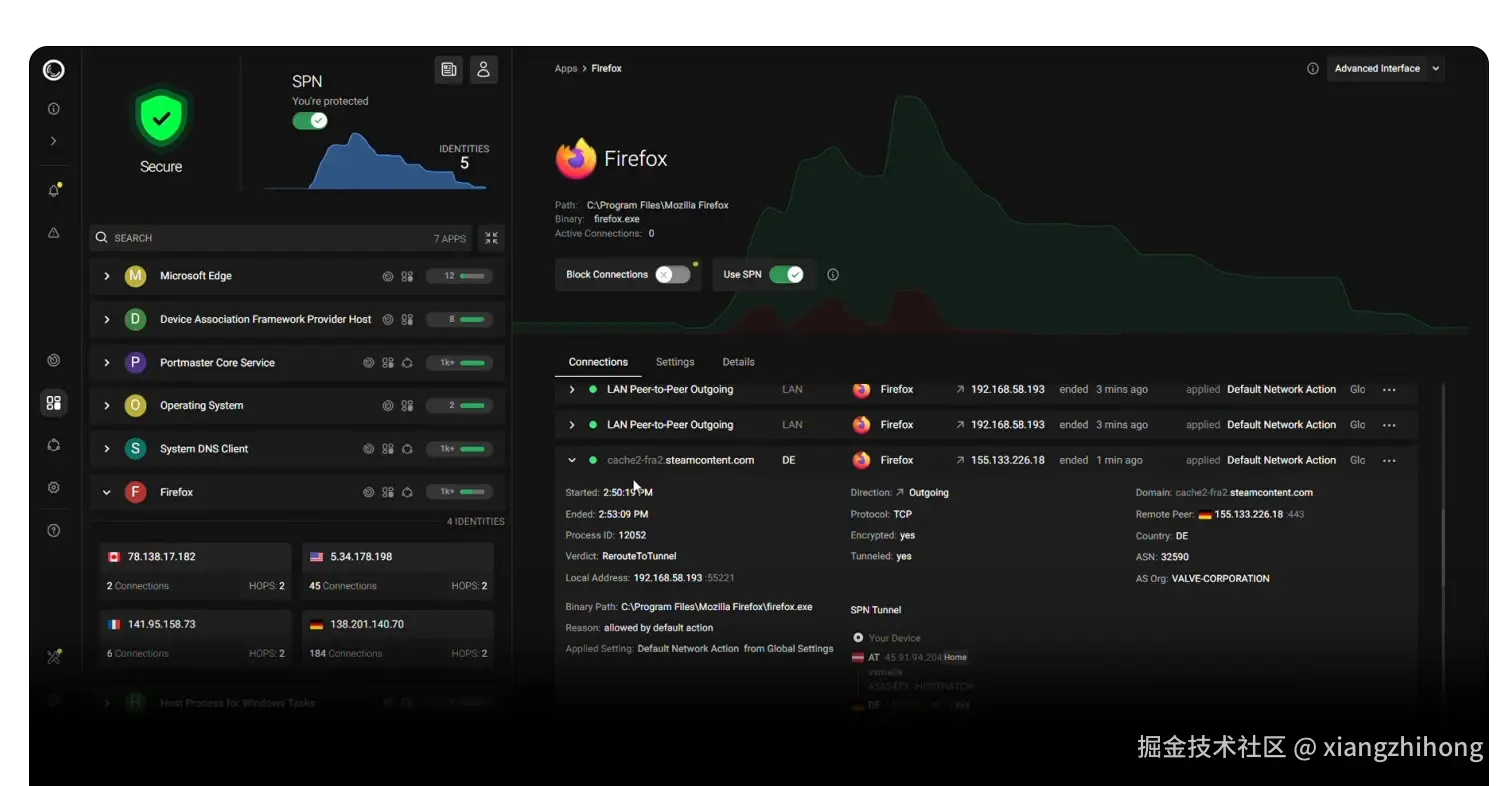This screenshot has width=1506, height=786.
Task: Expand the Microsoft Edge app row
Action: coord(107,276)
